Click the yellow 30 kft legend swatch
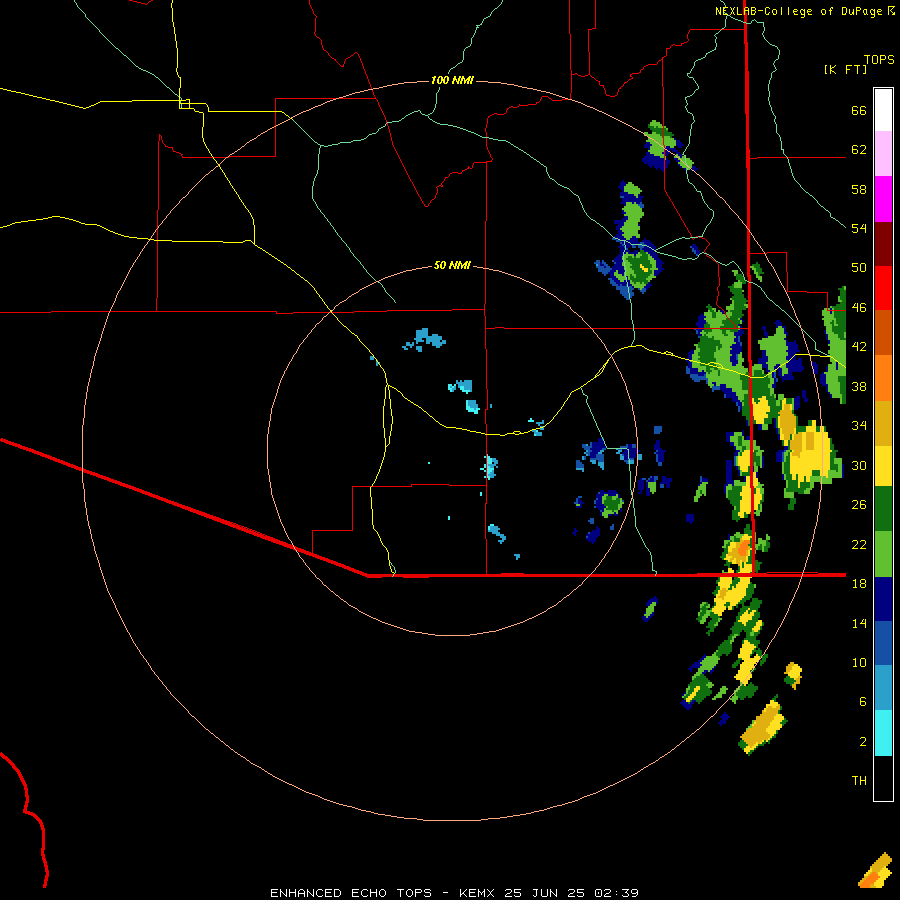This screenshot has height=900, width=900. [x=883, y=466]
